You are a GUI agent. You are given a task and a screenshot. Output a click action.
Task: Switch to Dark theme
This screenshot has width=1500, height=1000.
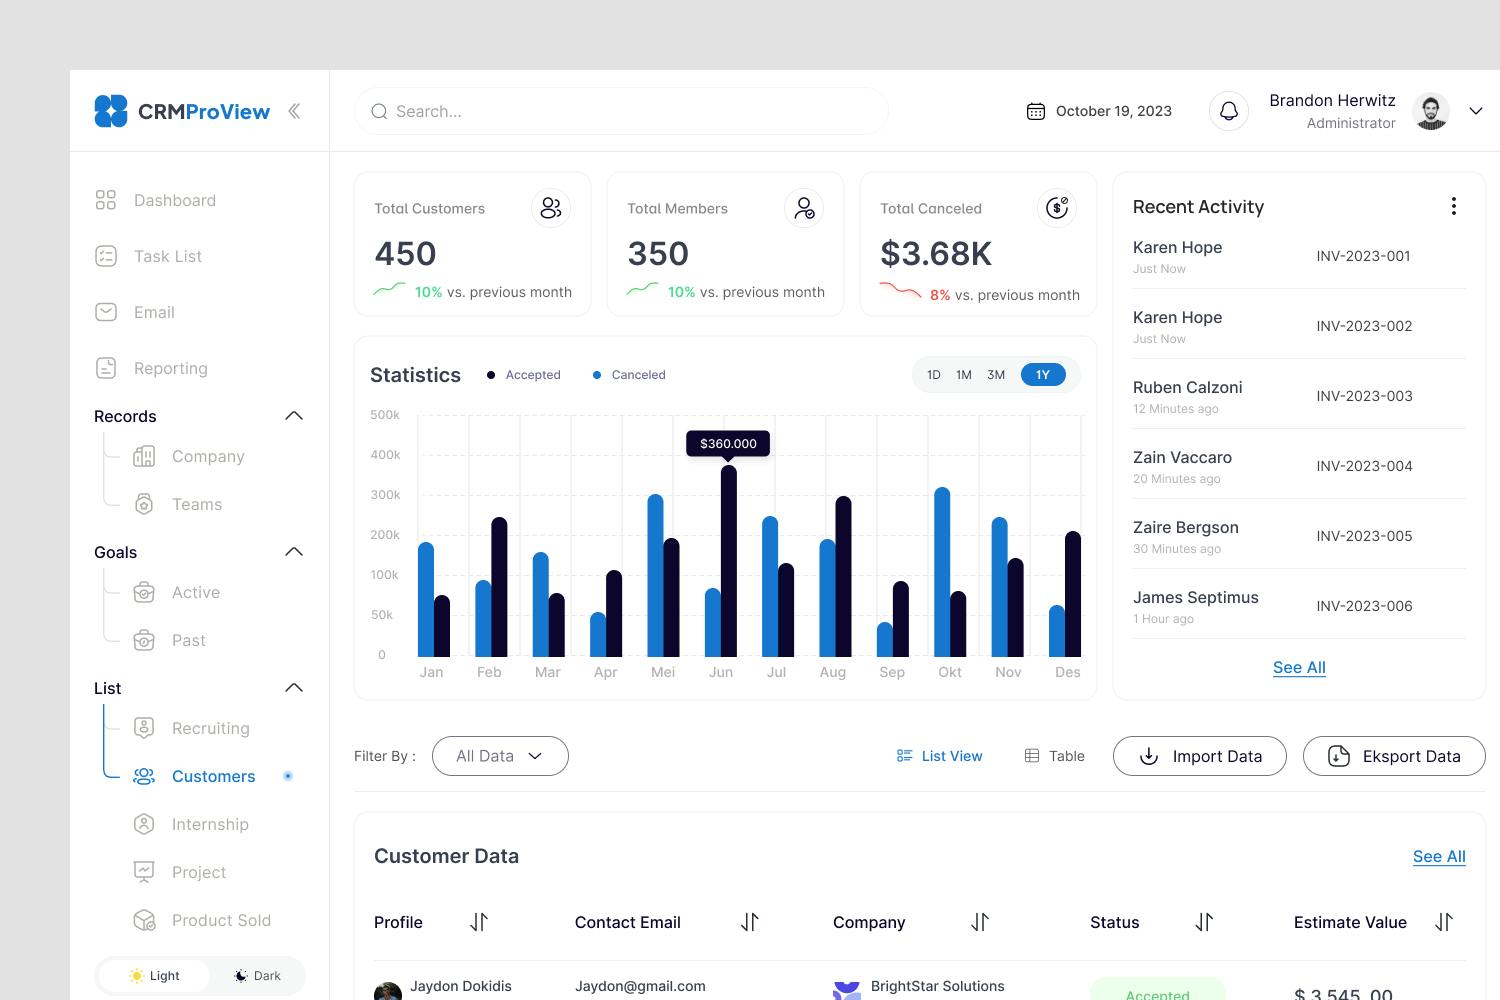click(257, 976)
